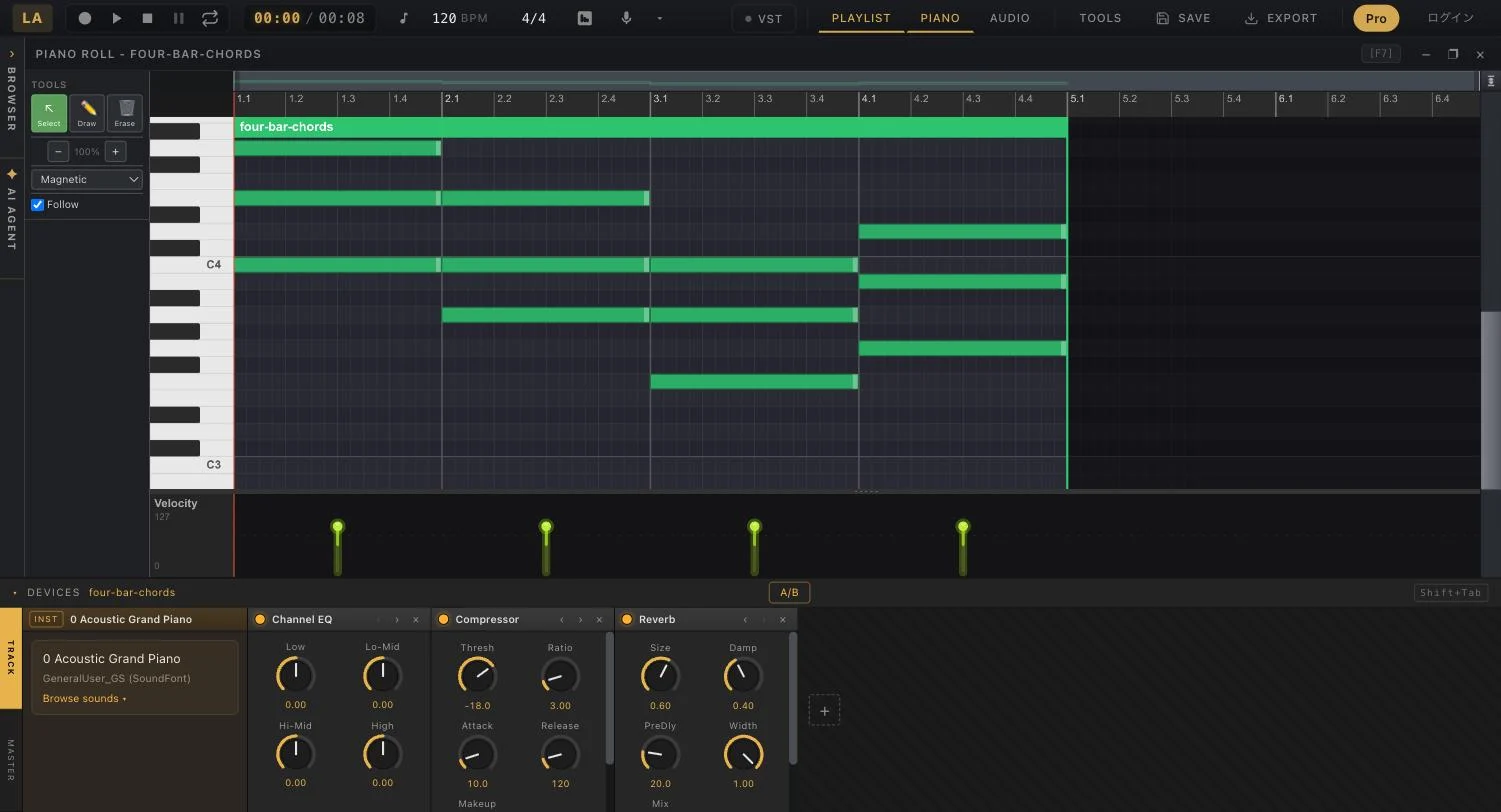Click the microphone input icon
Image resolution: width=1501 pixels, height=812 pixels.
626,18
